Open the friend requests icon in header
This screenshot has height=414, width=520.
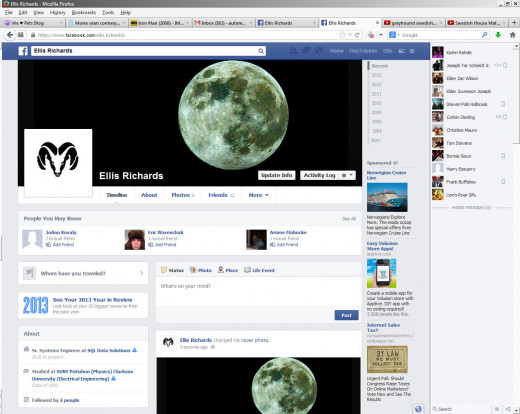293,51
